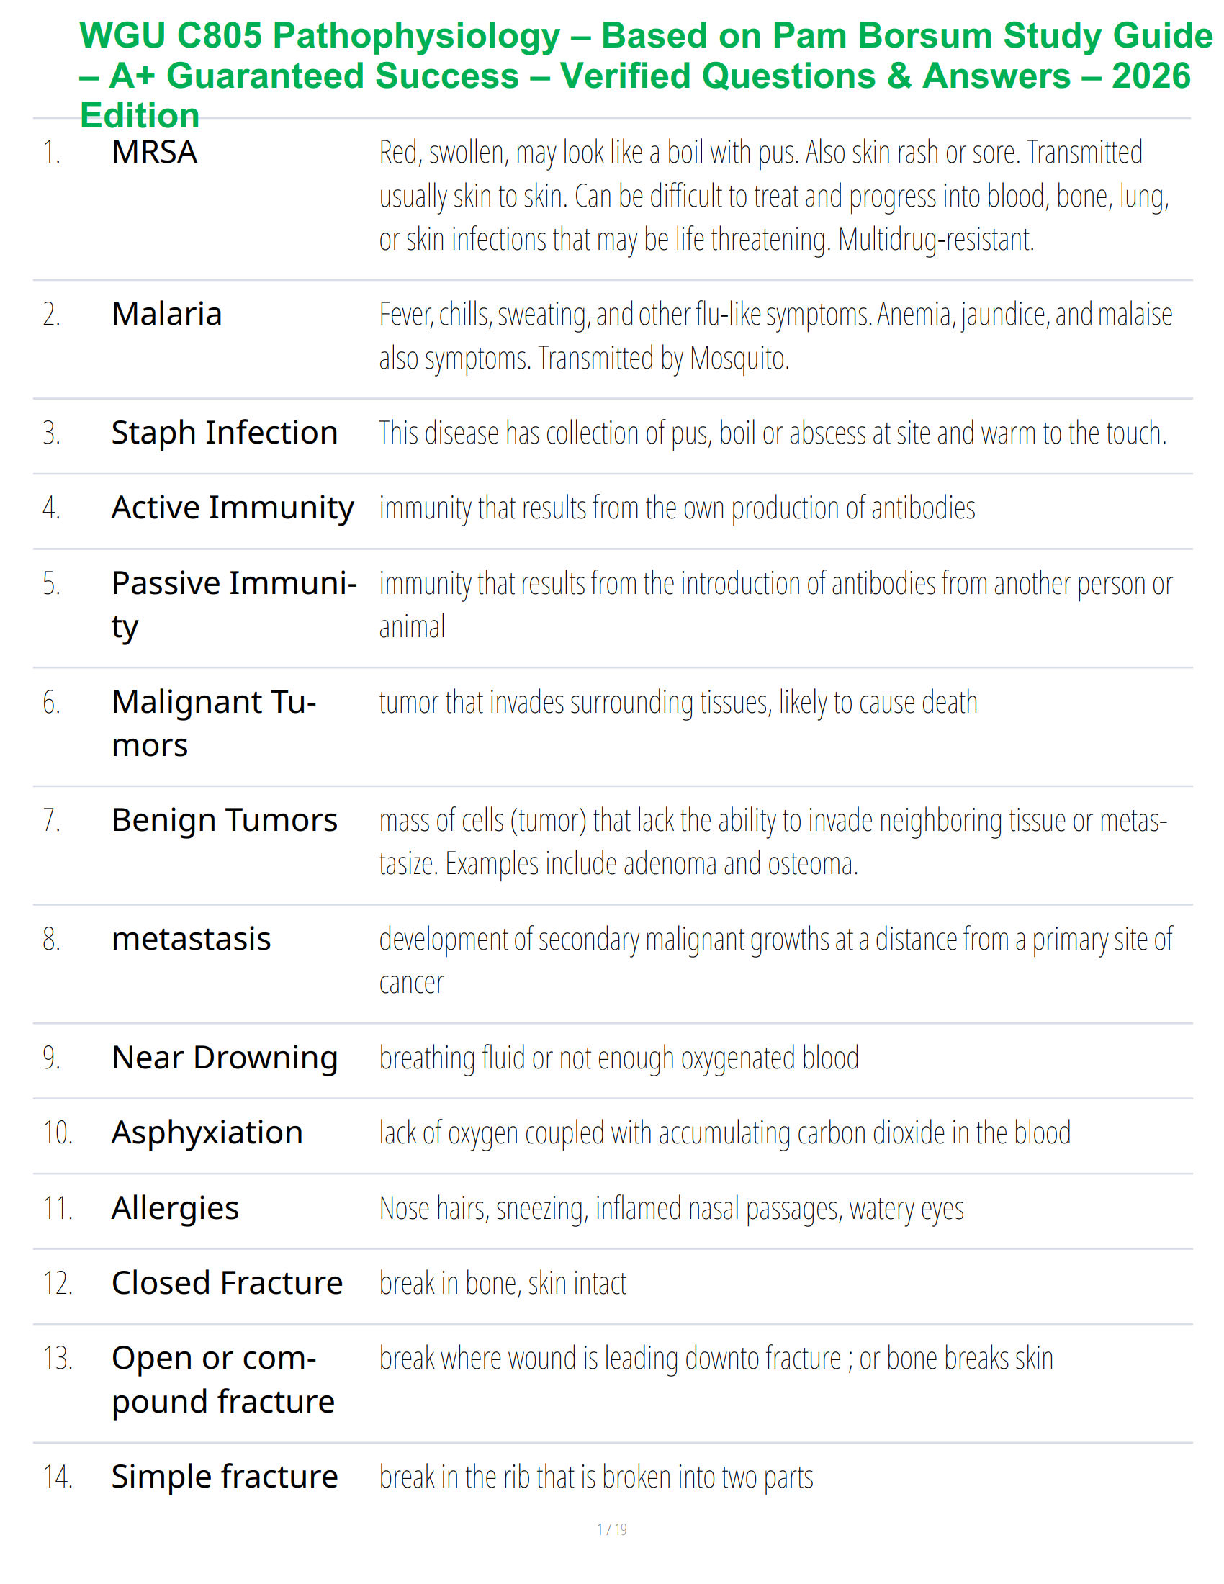Click the Allergies definition mentioning watery eyes
The image size is (1224, 1584).
click(x=671, y=1209)
